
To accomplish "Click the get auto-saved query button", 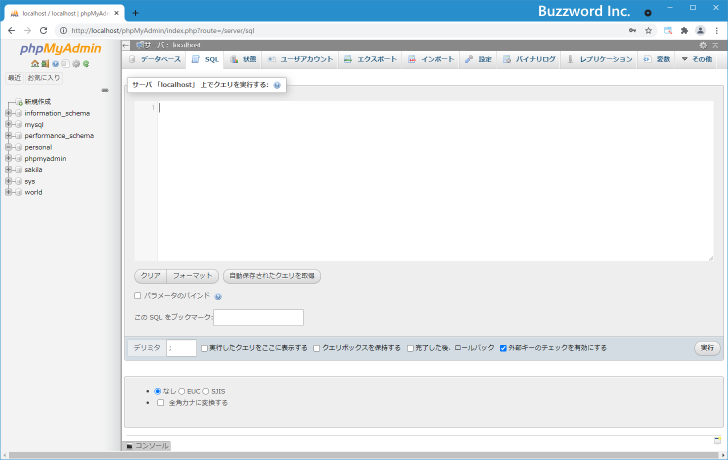I will (272, 276).
